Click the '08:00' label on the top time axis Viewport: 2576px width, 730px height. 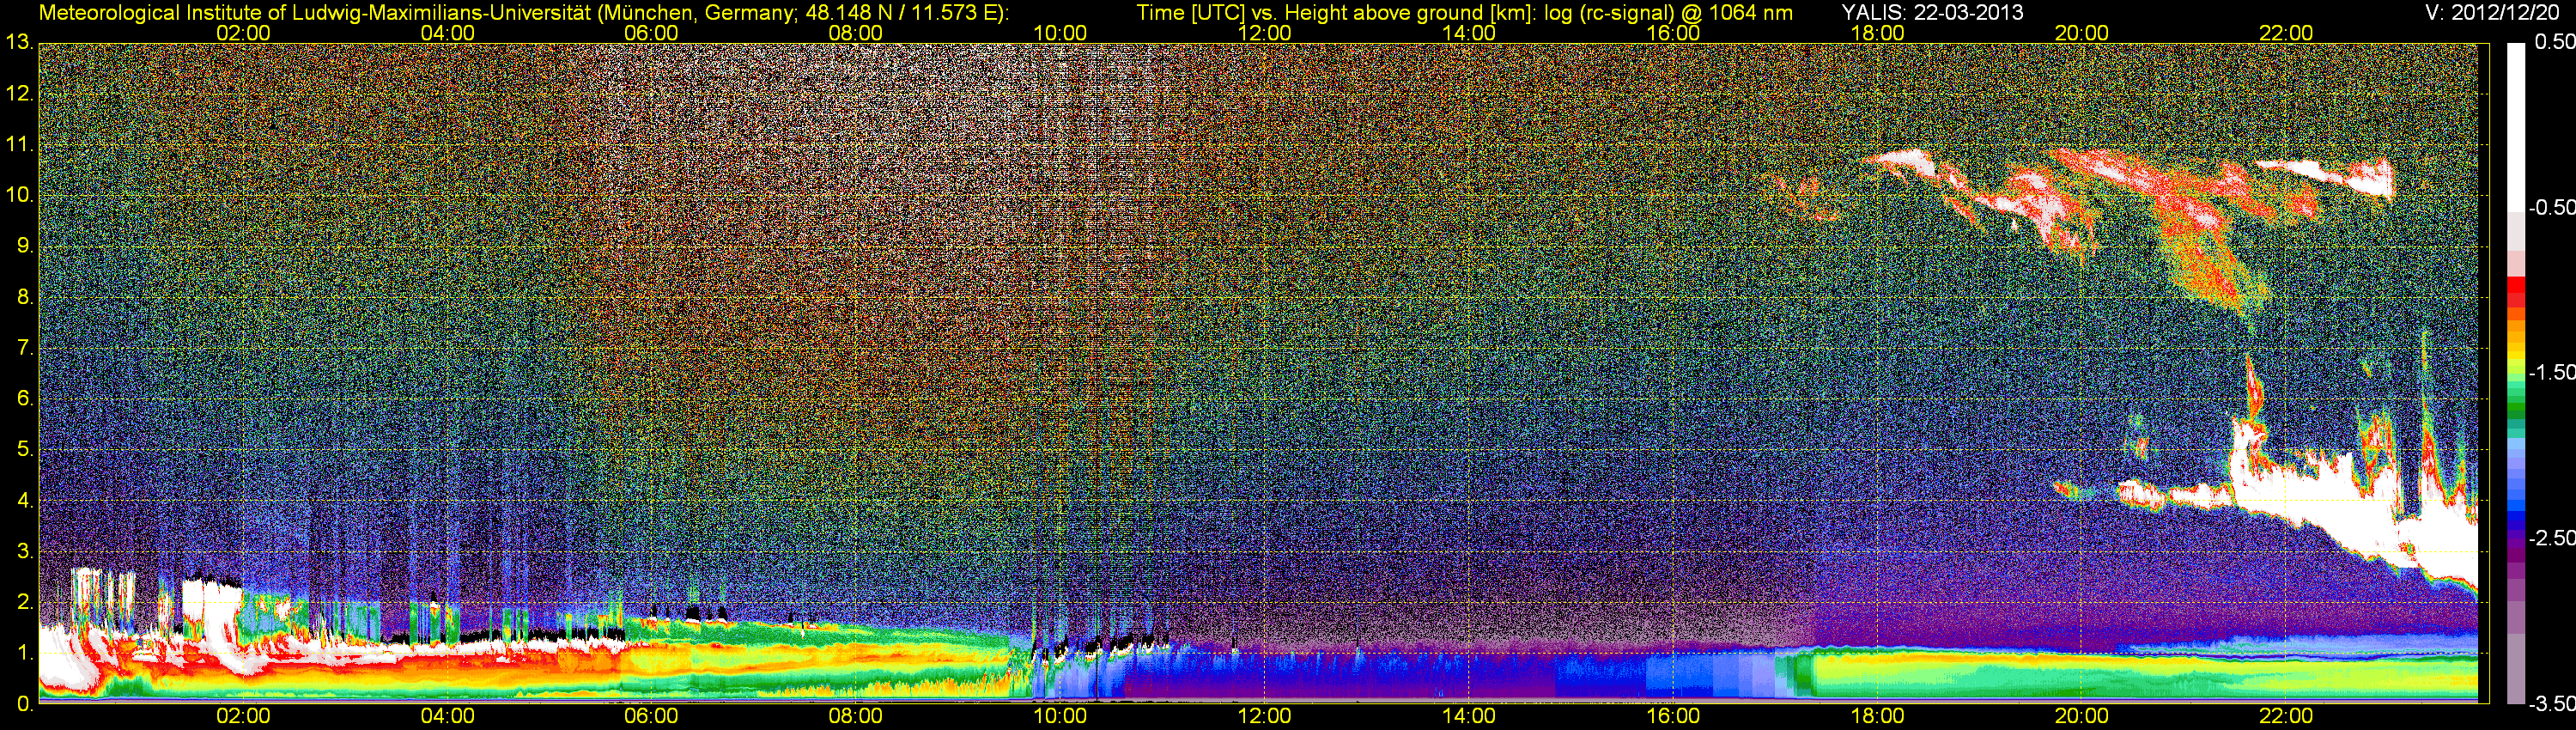(x=856, y=33)
